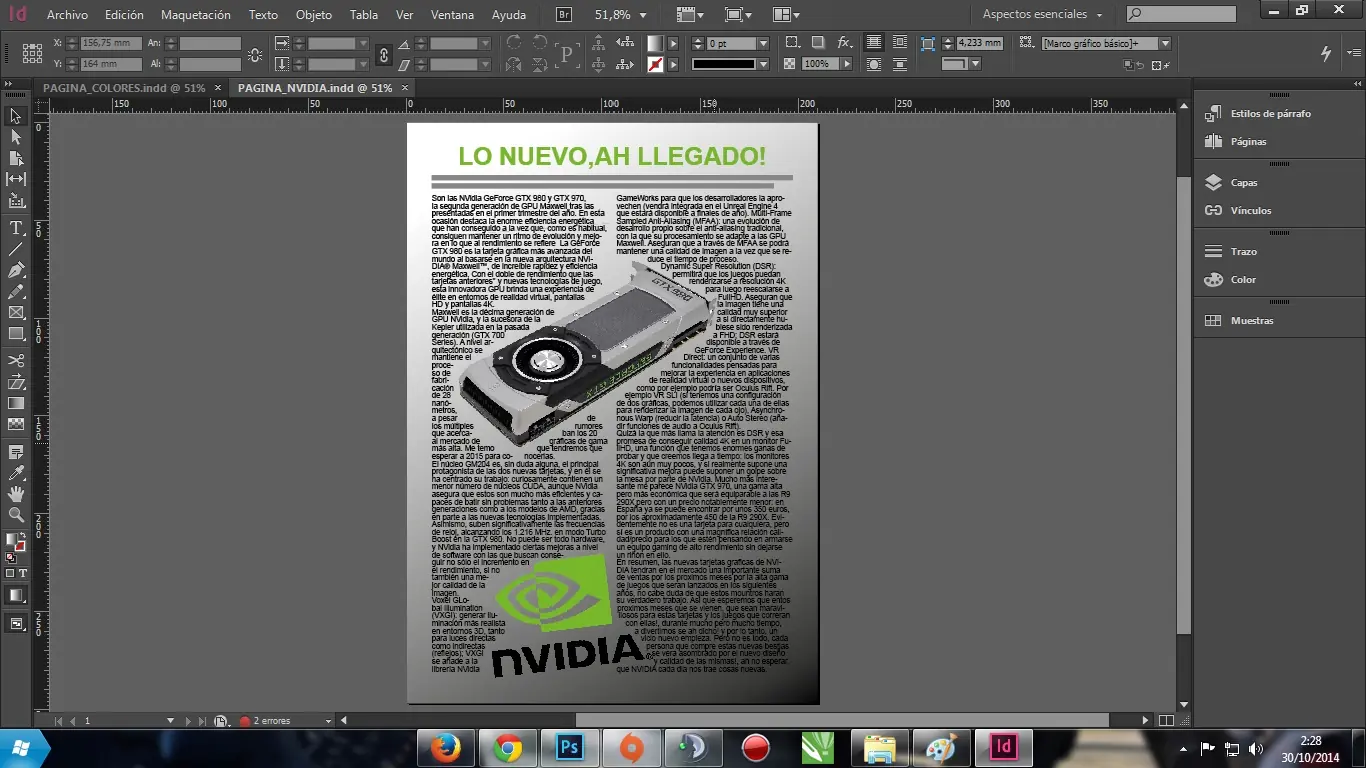
Task: Toggle constrain proportions for scaling chain
Action: pyautogui.click(x=384, y=54)
